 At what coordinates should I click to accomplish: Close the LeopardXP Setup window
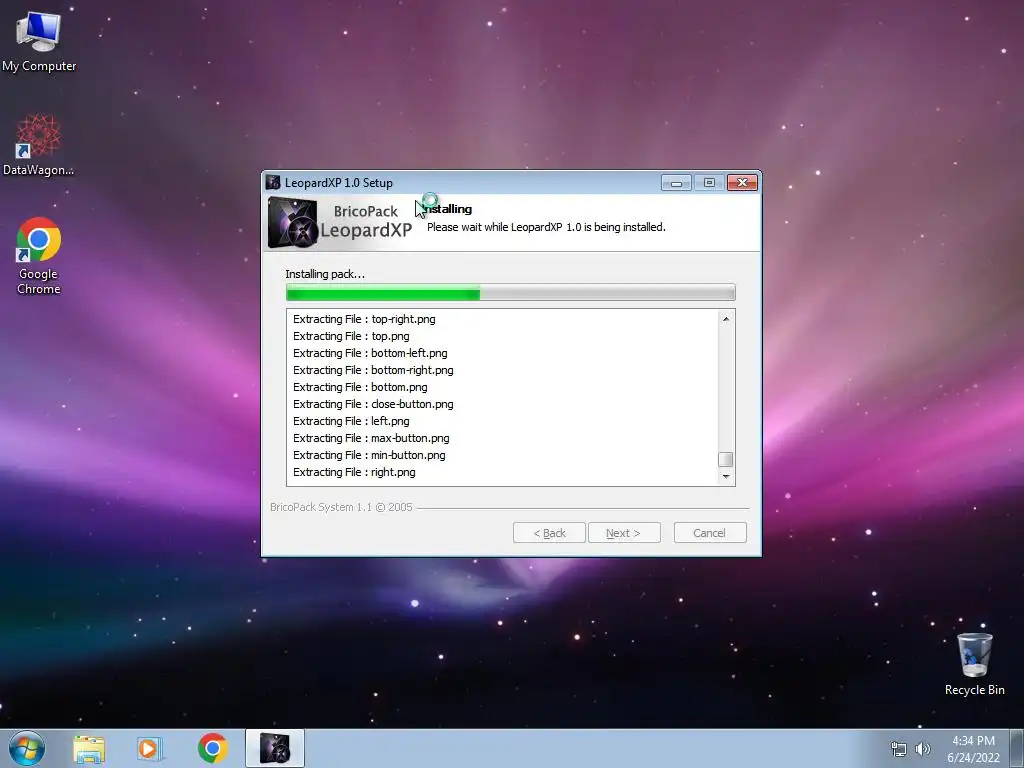coord(743,183)
